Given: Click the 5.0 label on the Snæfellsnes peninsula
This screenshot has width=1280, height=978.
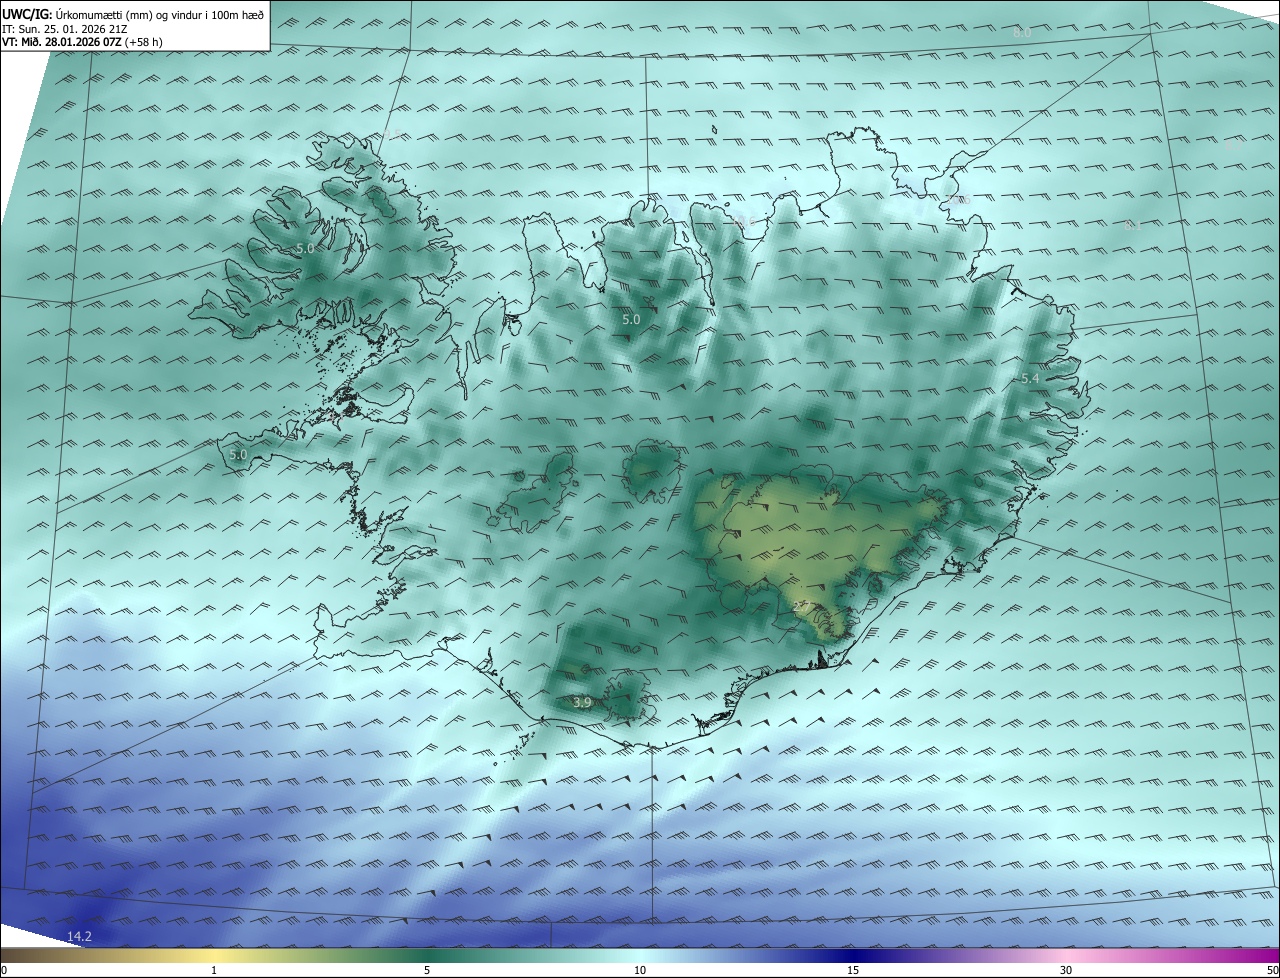Looking at the screenshot, I should click(x=238, y=454).
